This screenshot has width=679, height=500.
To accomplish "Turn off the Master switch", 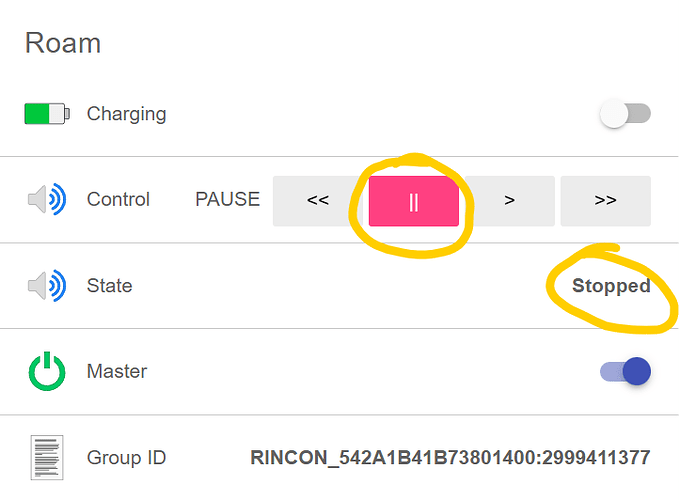I will tap(625, 371).
